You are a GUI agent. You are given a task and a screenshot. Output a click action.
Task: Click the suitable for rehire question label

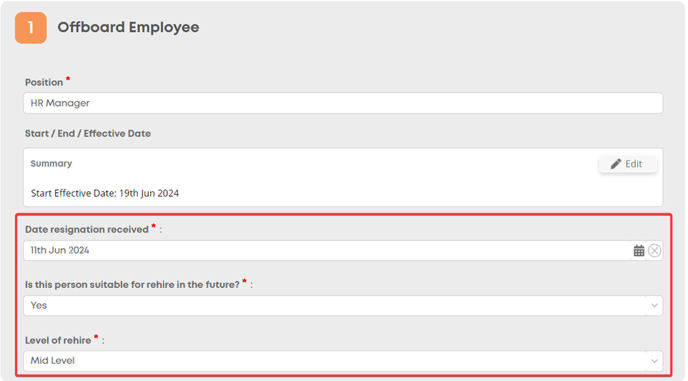point(132,284)
